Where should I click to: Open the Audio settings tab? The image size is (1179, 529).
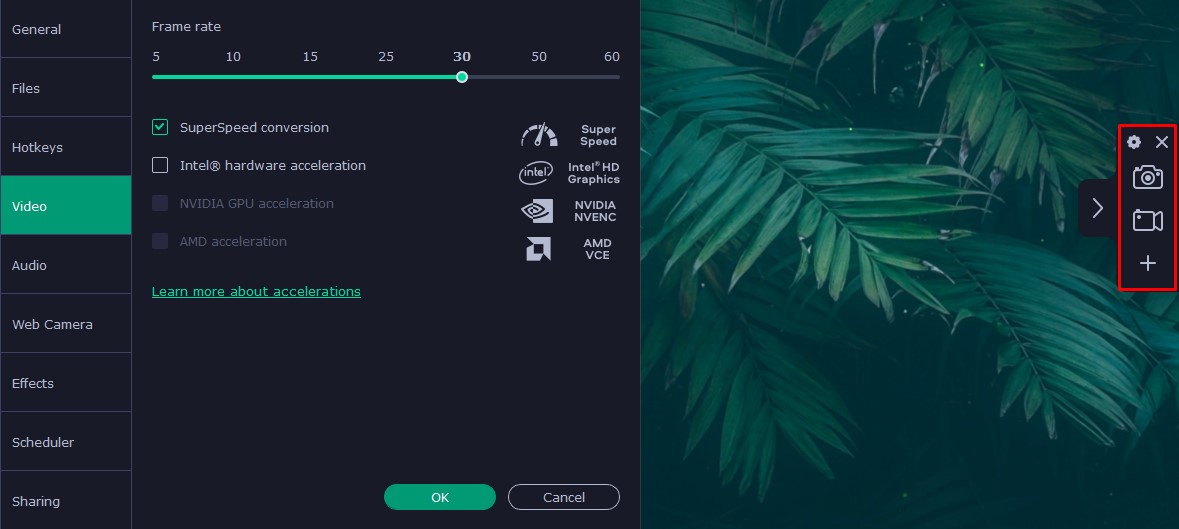[66, 265]
